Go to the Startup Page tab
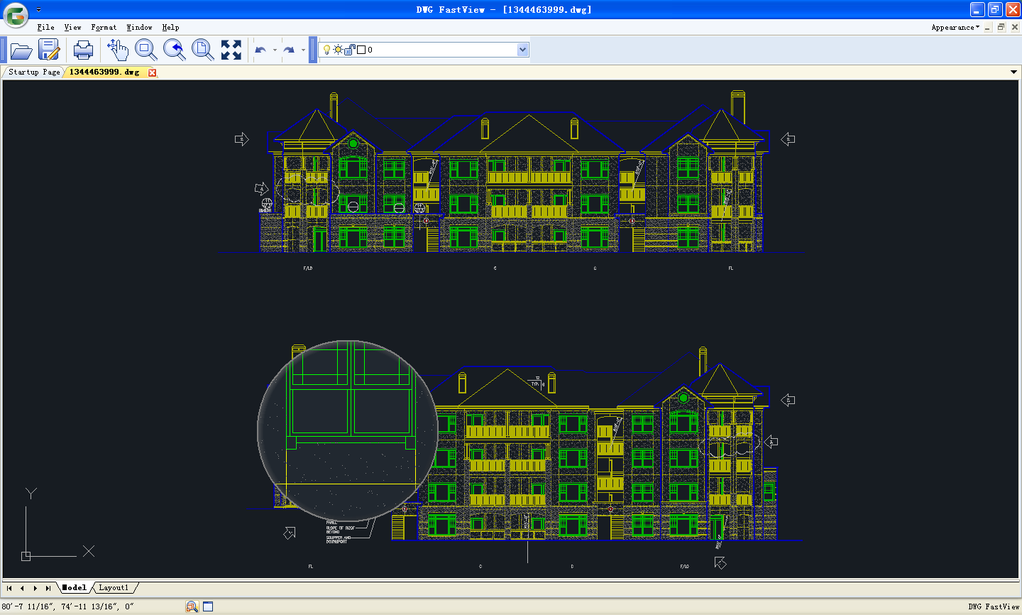 (x=34, y=72)
